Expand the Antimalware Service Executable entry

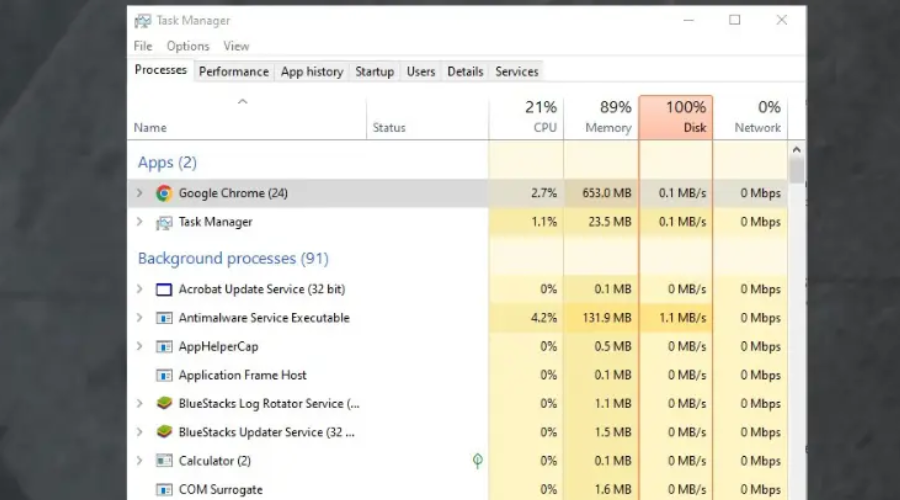140,318
